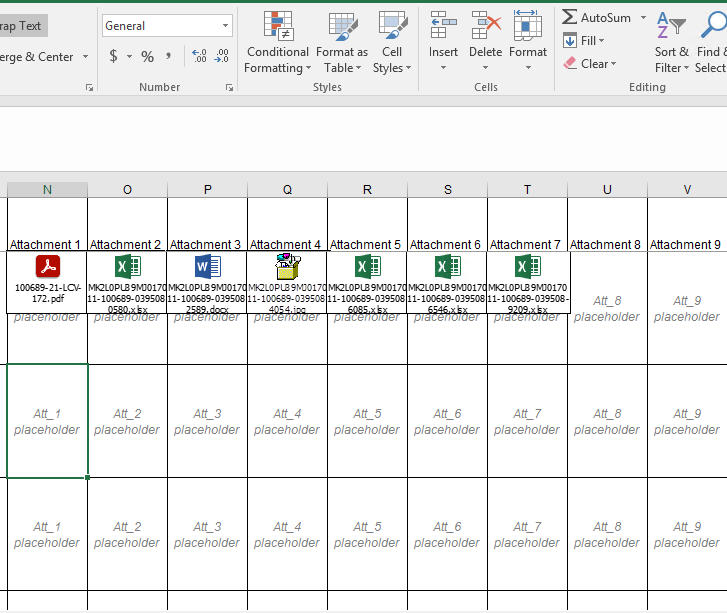
Task: Select column U header
Action: (x=607, y=190)
